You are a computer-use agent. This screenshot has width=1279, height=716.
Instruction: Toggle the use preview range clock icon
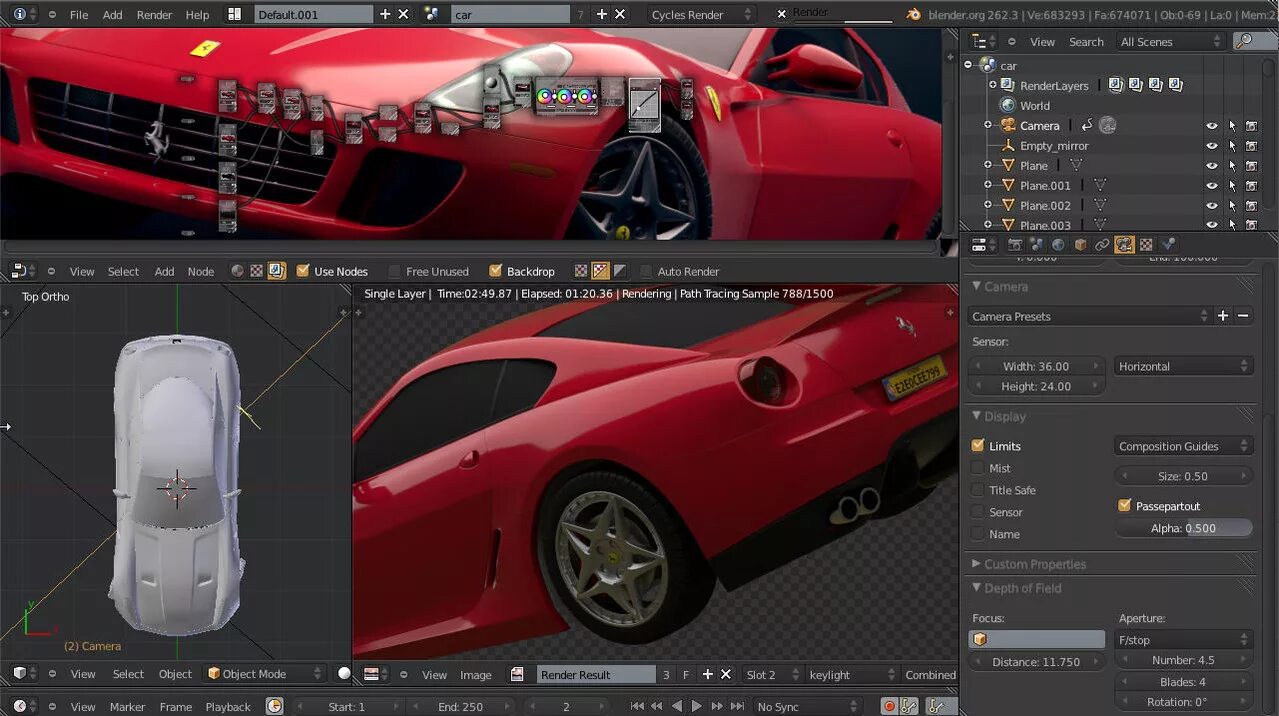click(274, 706)
